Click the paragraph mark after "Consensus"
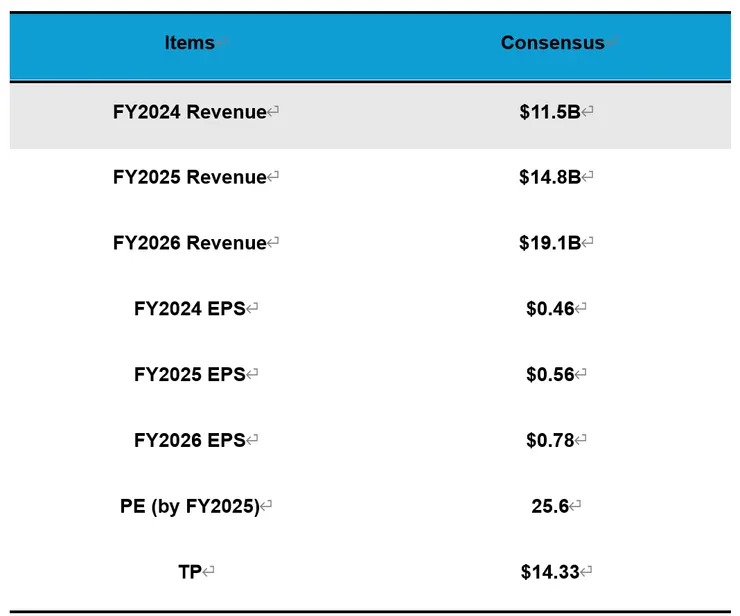The width and height of the screenshot is (740, 616). [612, 43]
